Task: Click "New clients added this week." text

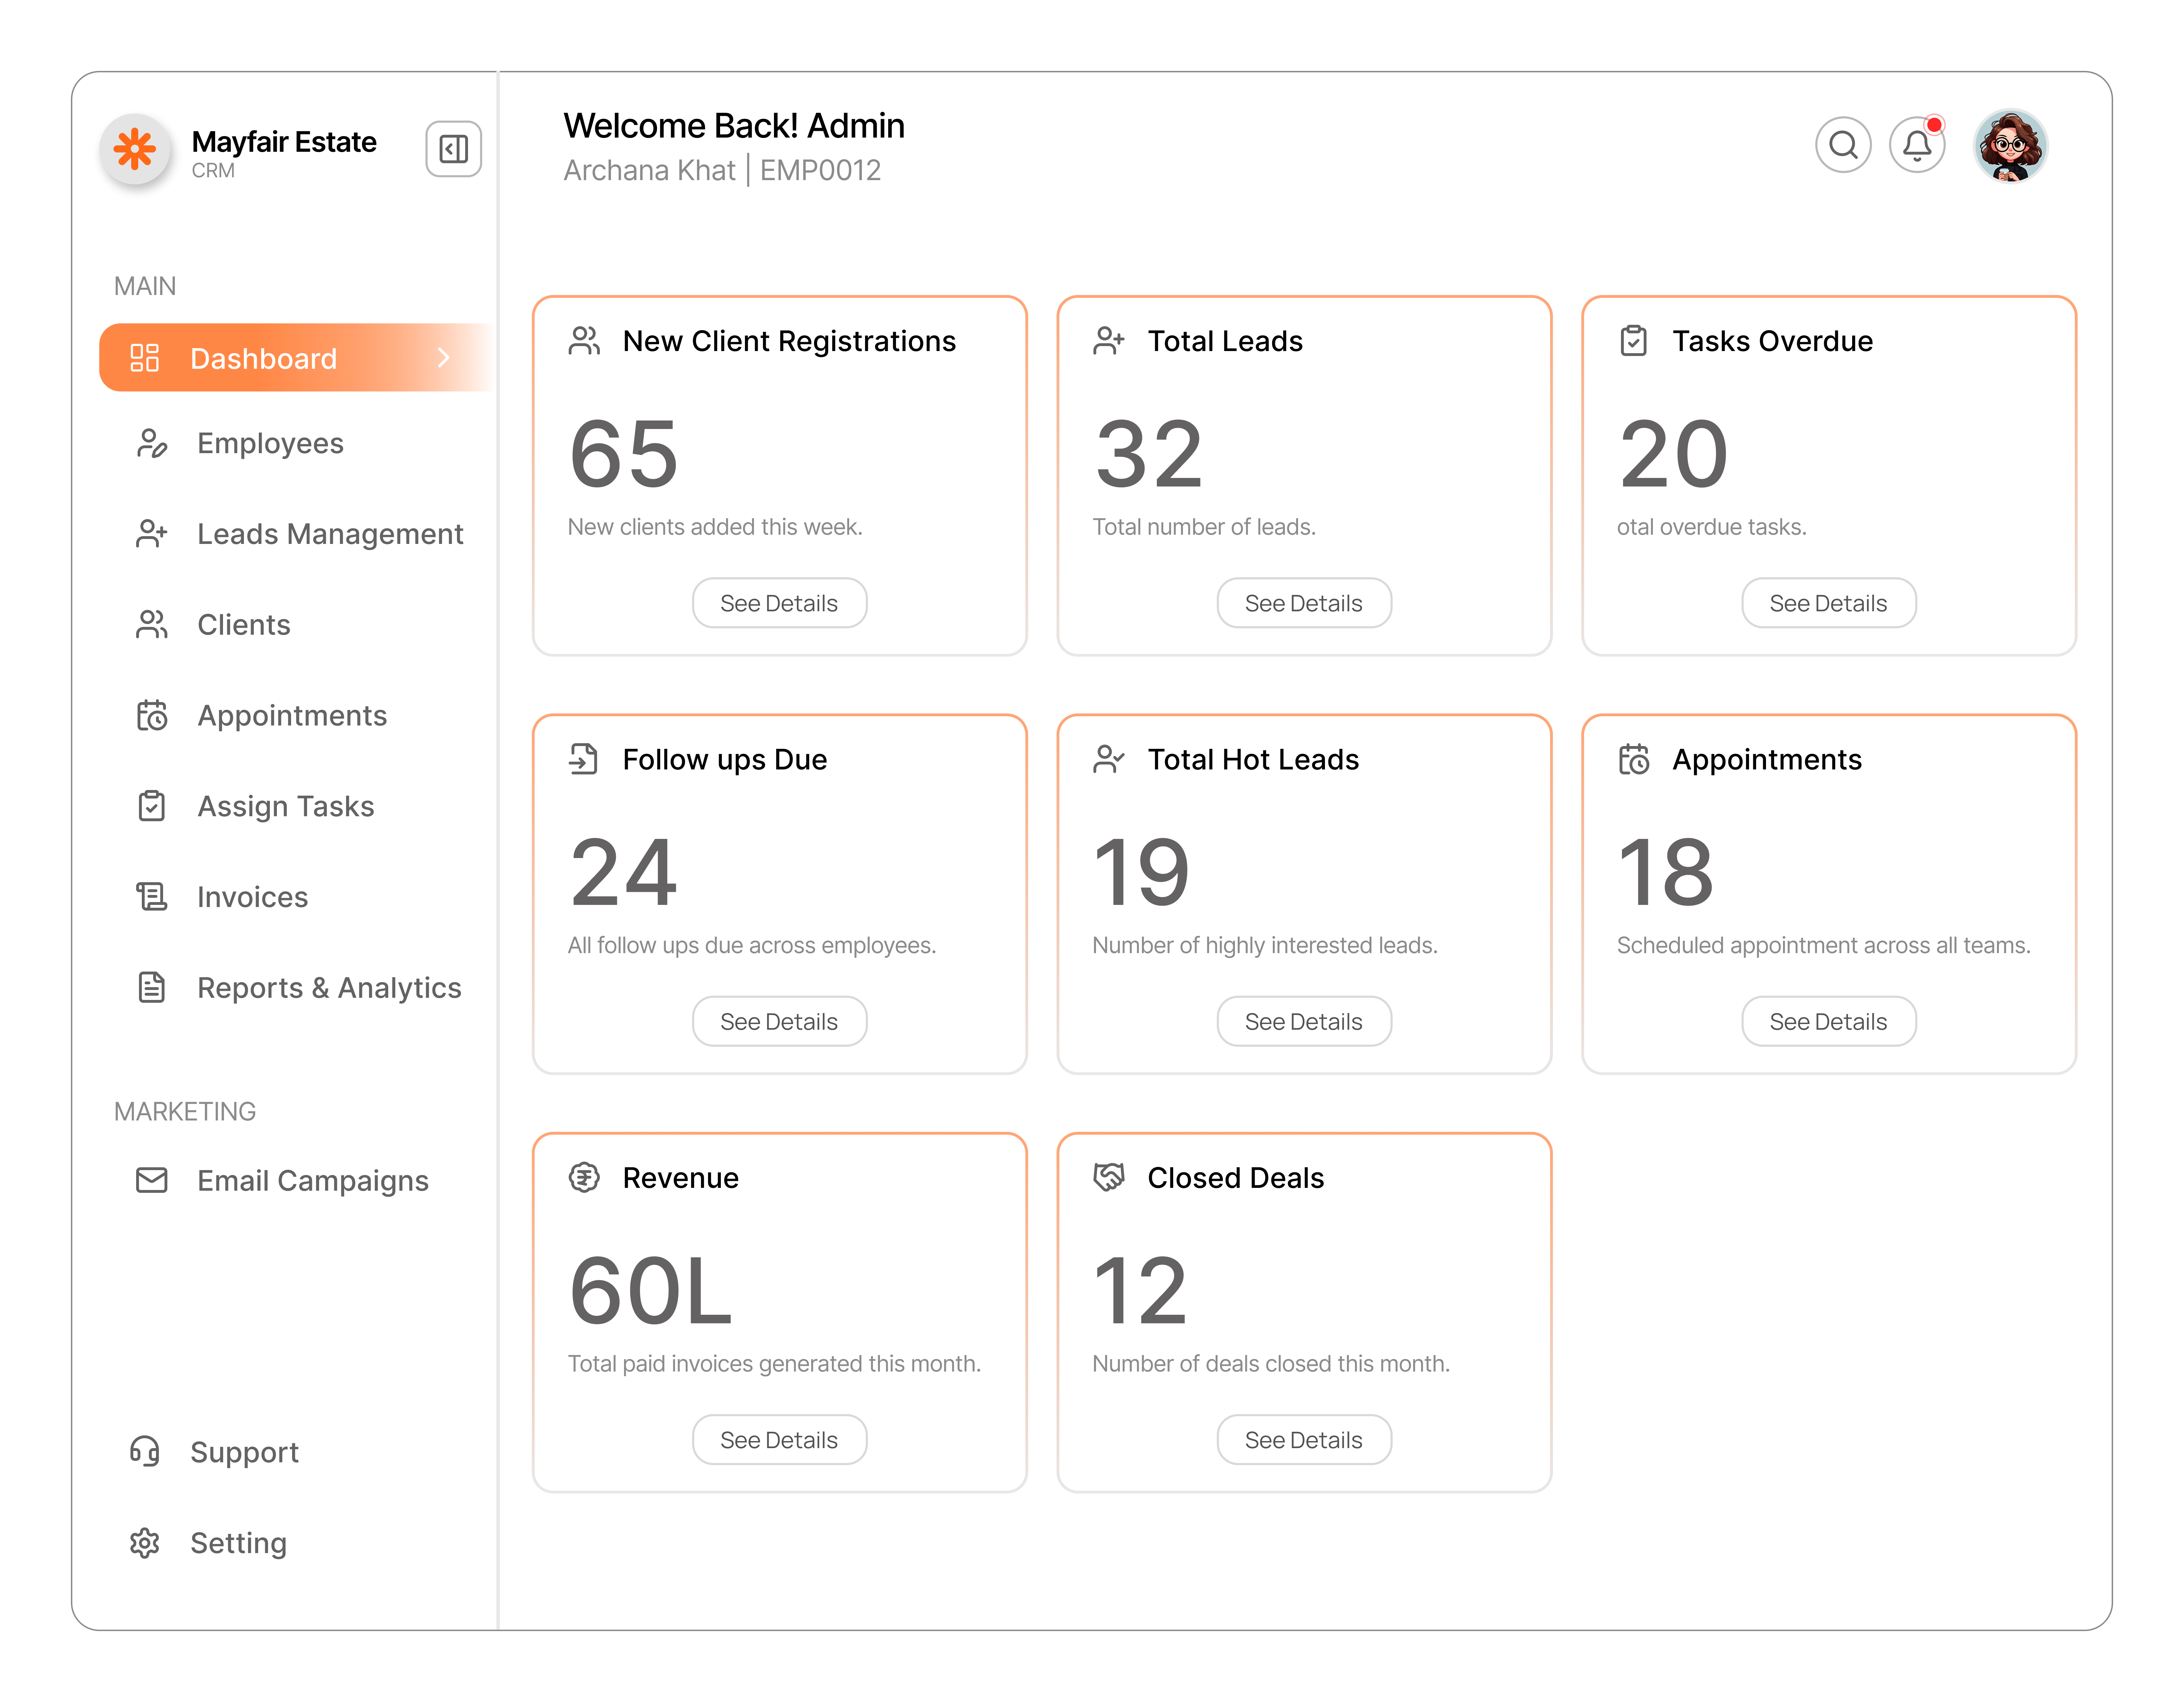Action: tap(715, 527)
